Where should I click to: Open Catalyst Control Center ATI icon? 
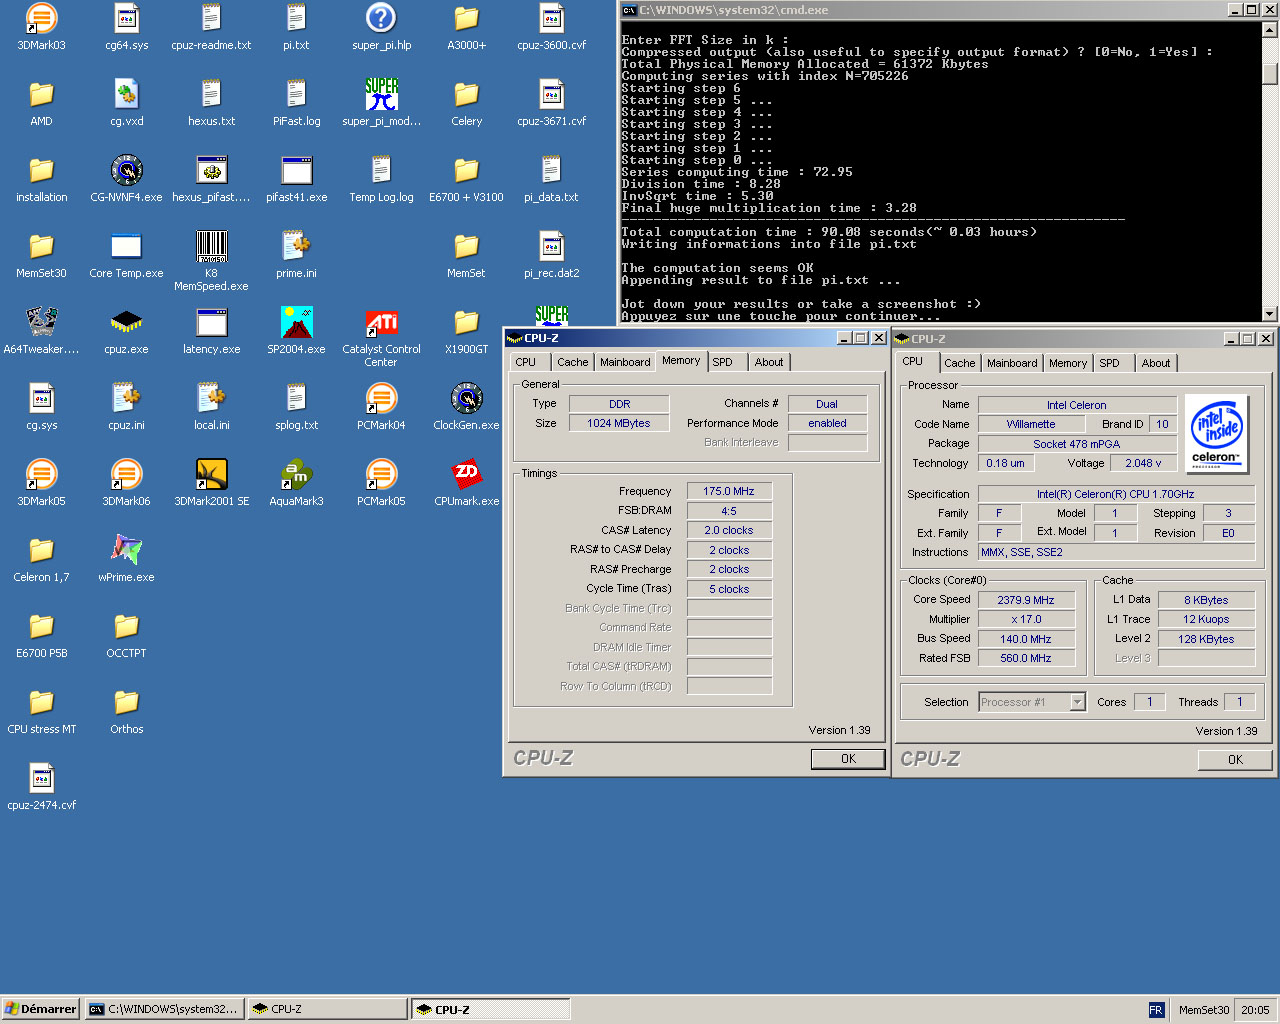[381, 322]
